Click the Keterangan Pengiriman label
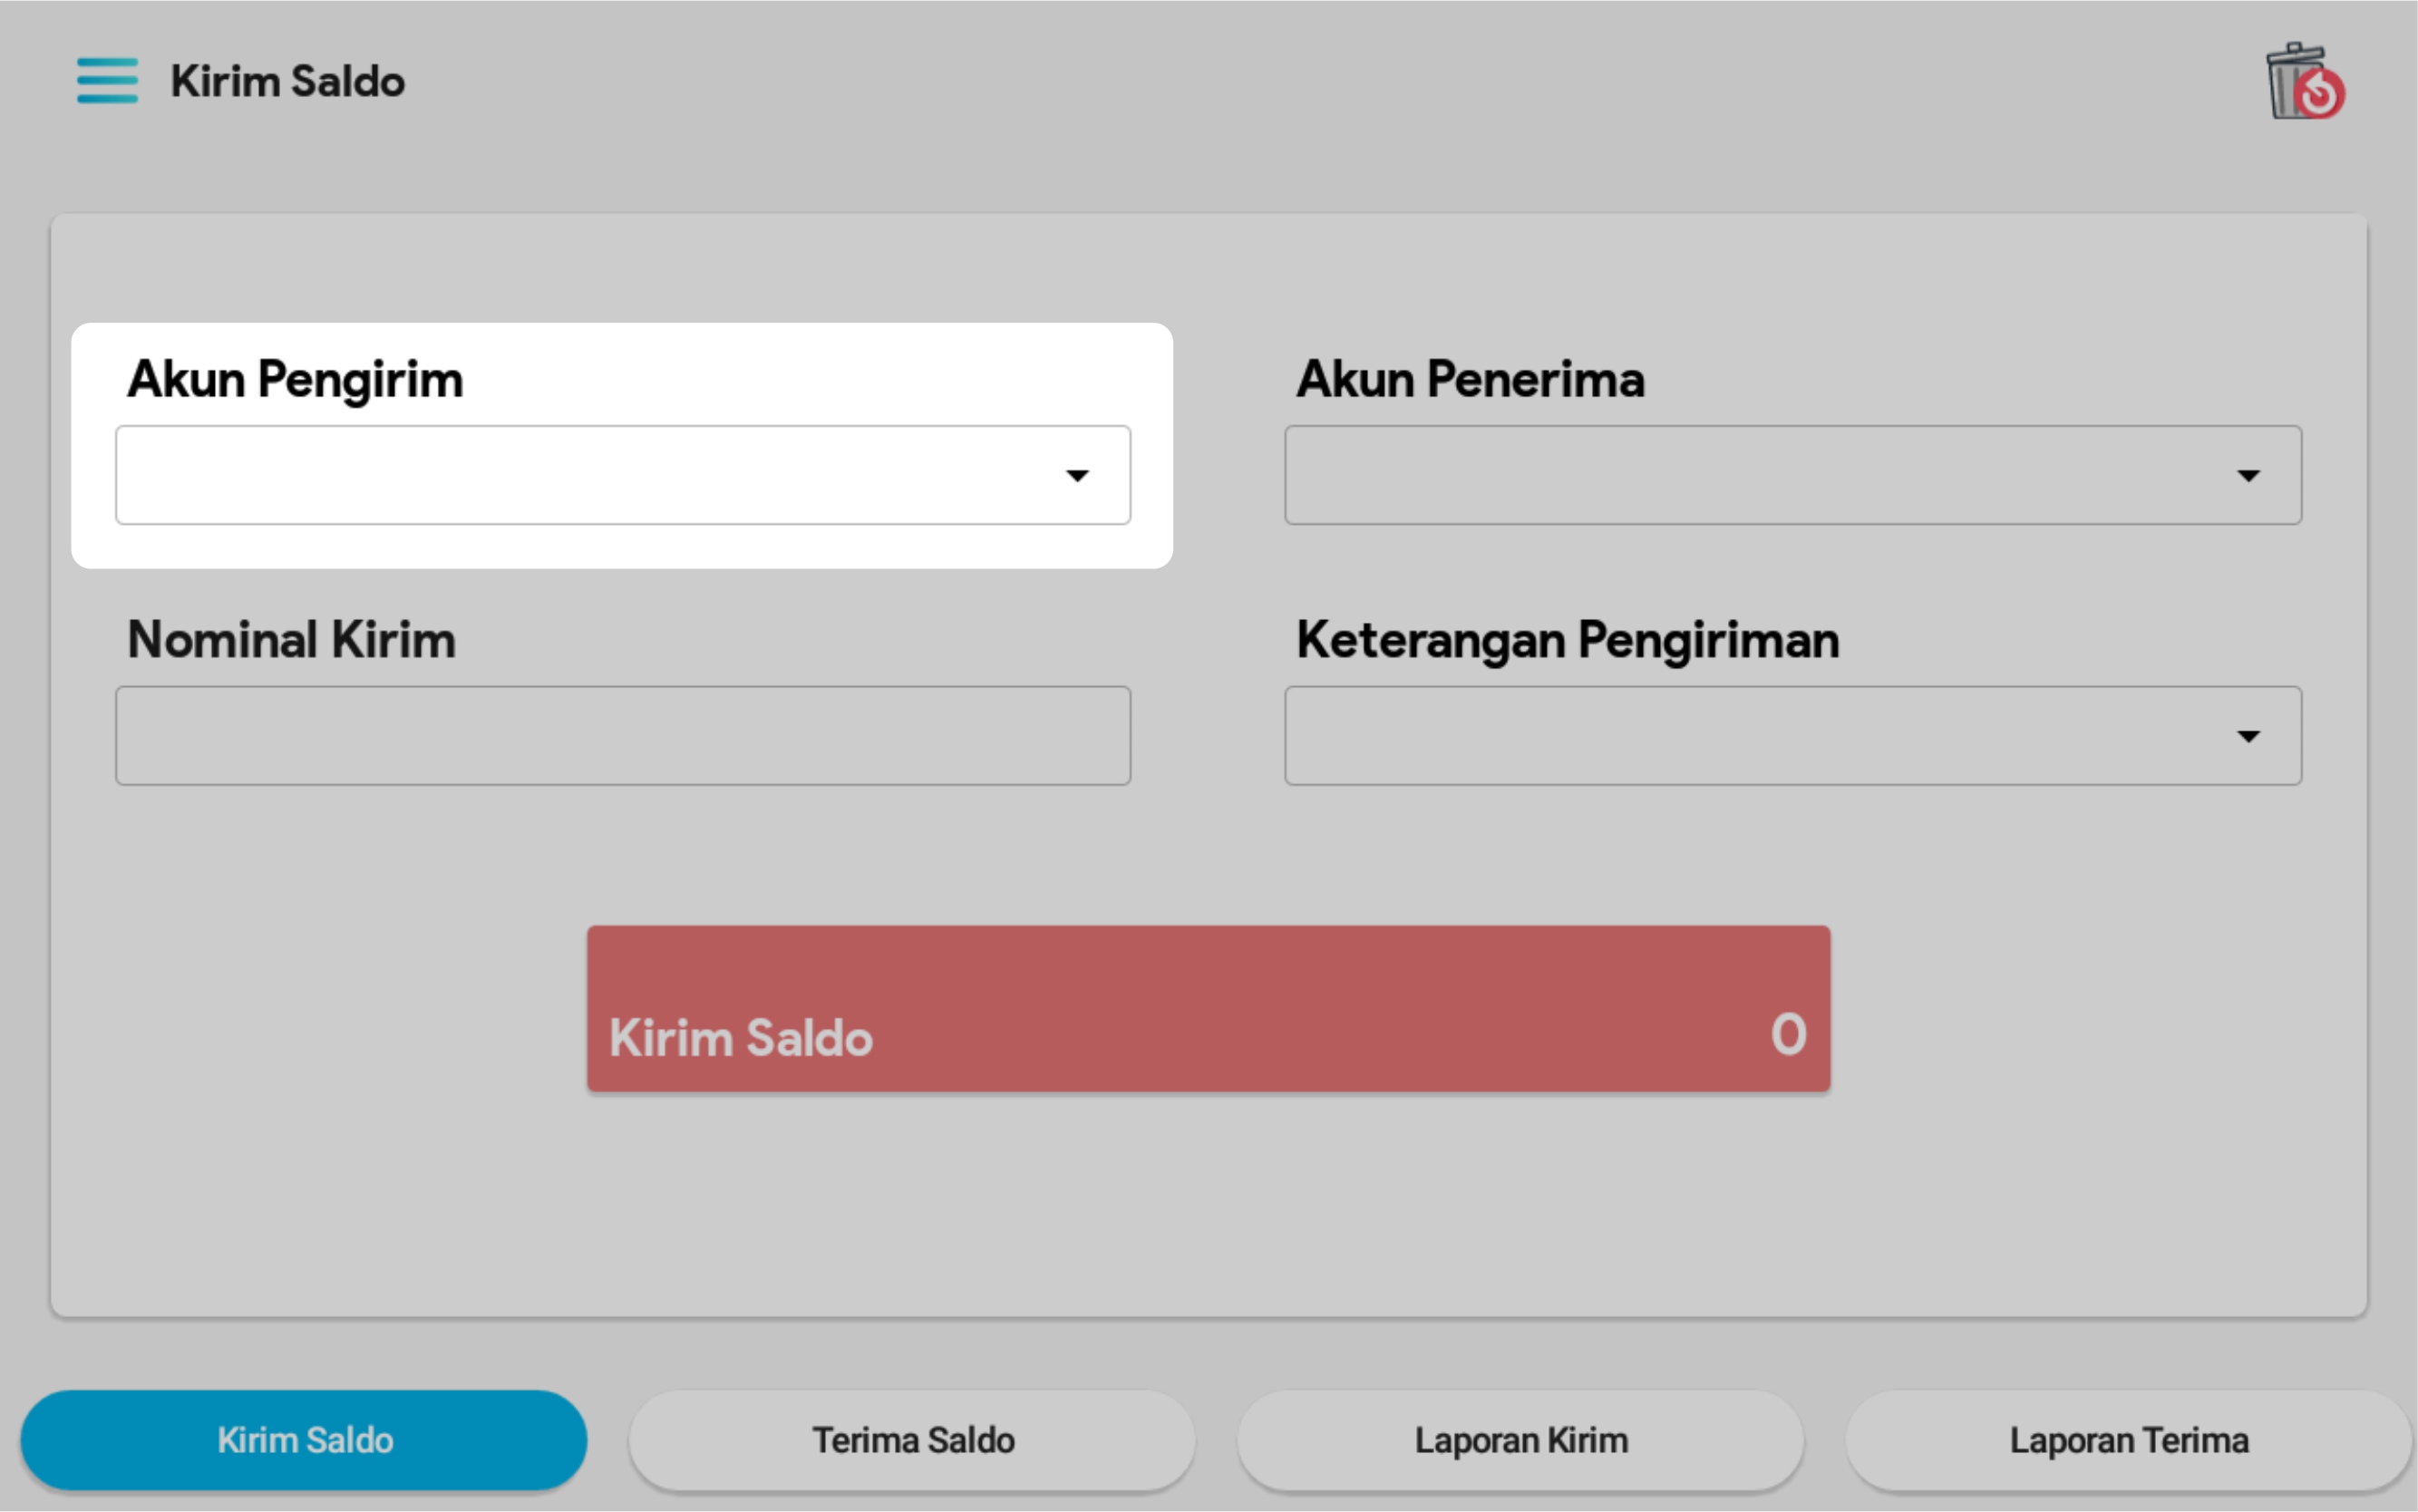2418x1512 pixels. (x=1567, y=640)
